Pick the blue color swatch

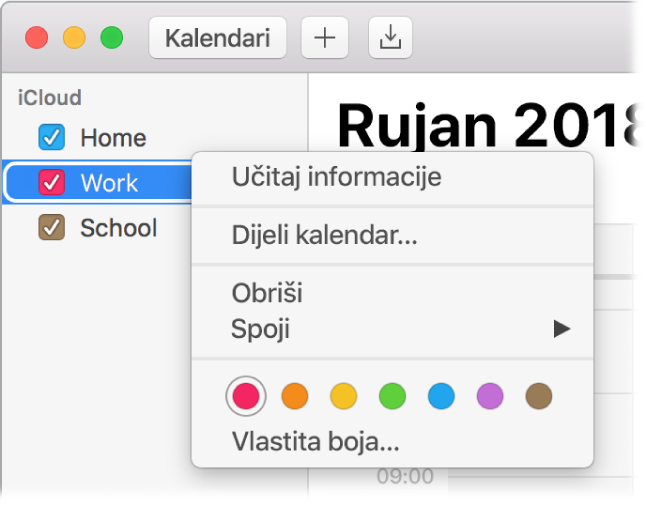441,396
